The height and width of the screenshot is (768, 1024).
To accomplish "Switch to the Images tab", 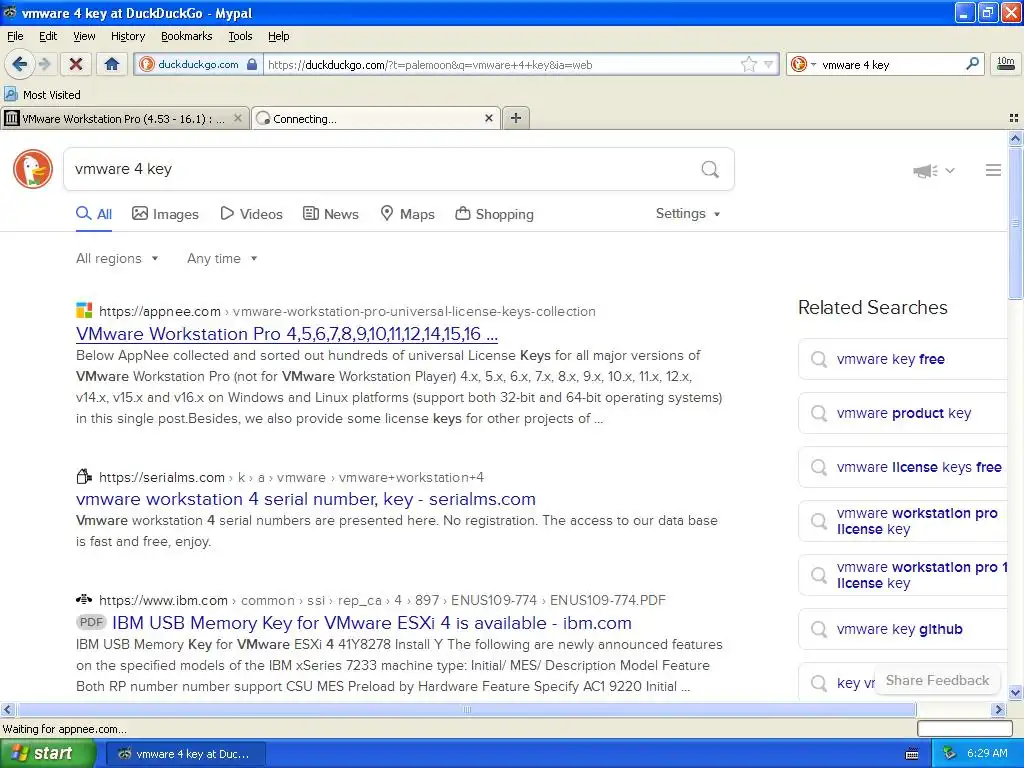I will tap(165, 214).
